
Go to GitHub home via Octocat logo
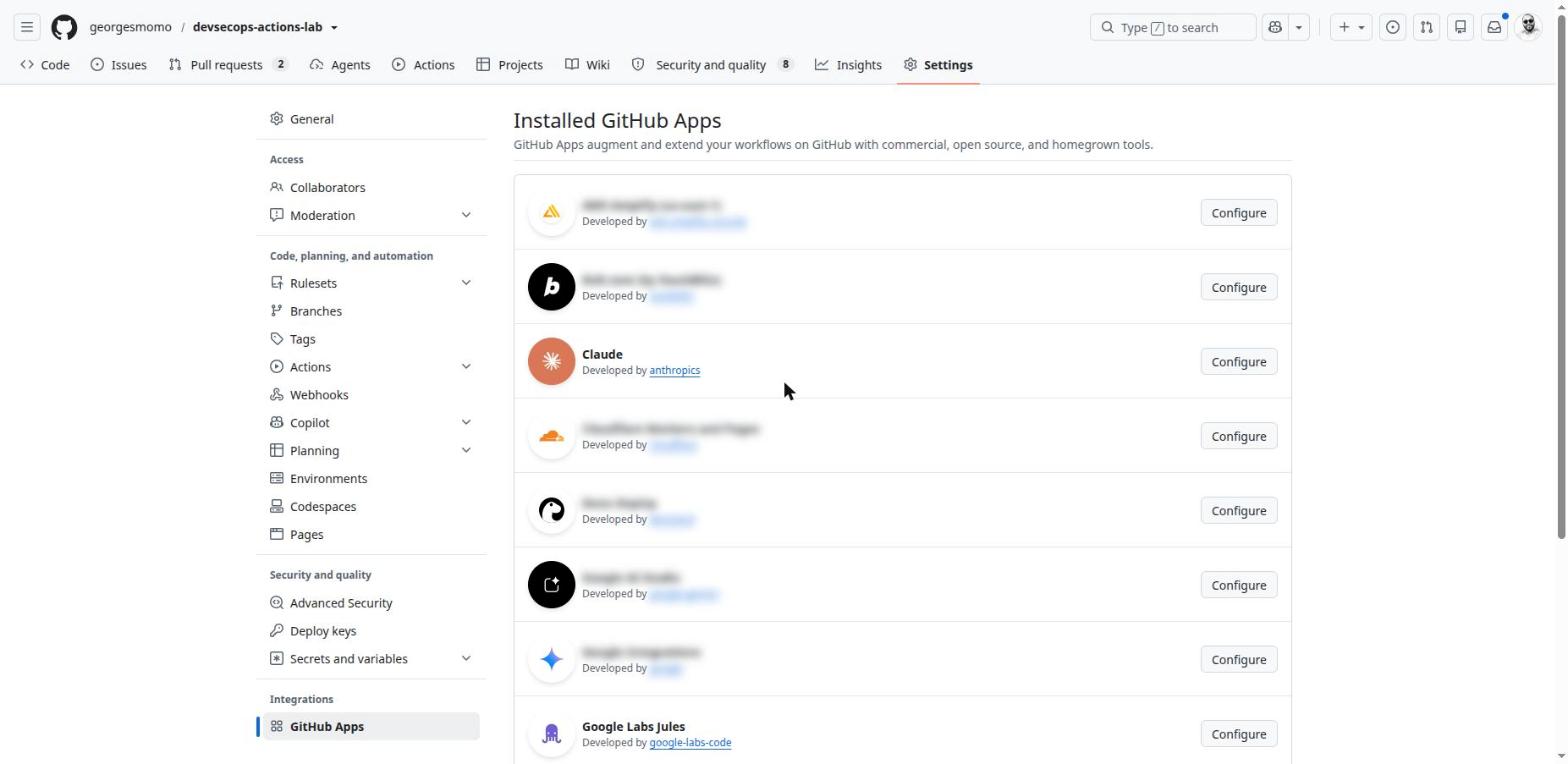pos(64,27)
